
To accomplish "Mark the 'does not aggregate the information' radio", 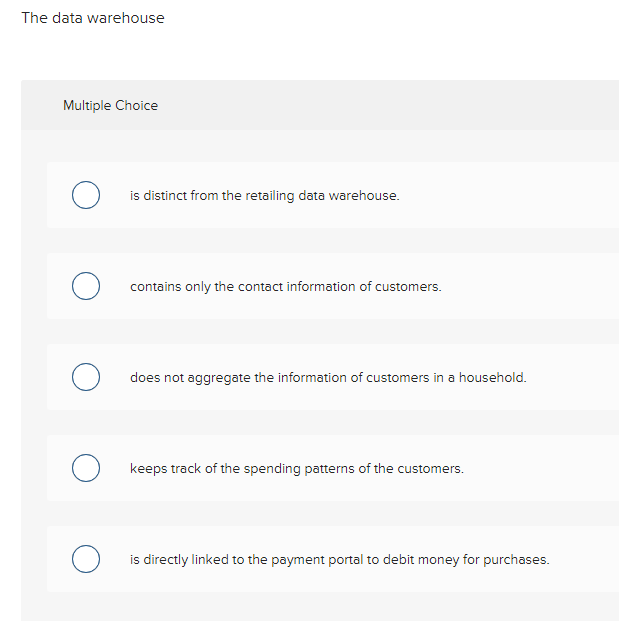I will coord(86,377).
